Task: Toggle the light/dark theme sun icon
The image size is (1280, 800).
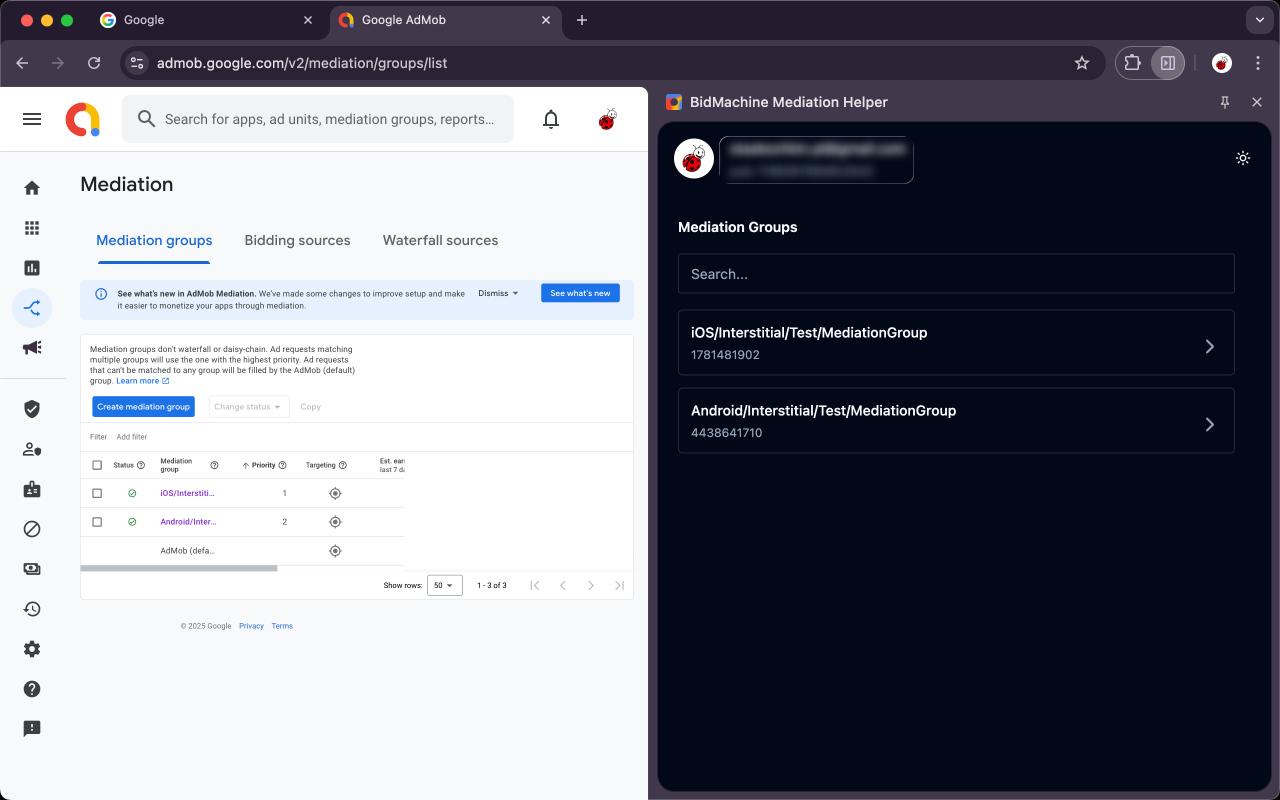Action: point(1243,158)
